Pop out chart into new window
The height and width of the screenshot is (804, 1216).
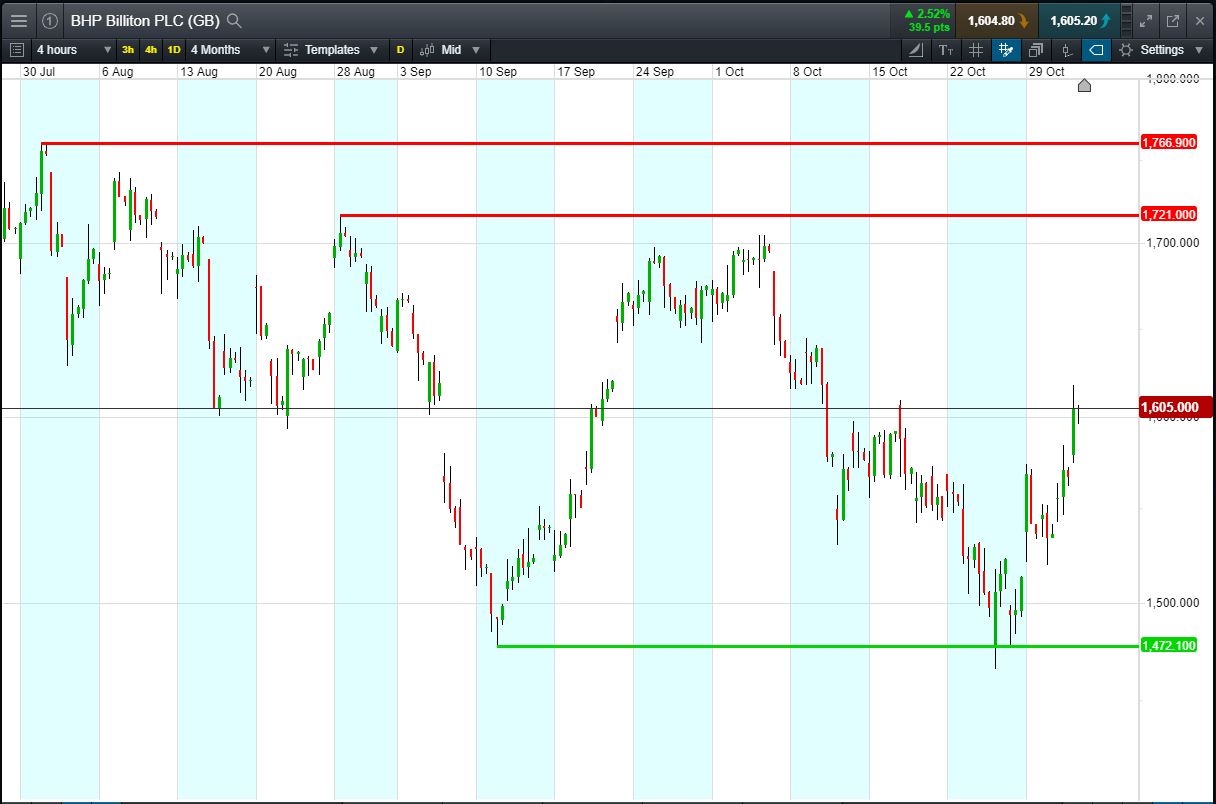1173,20
